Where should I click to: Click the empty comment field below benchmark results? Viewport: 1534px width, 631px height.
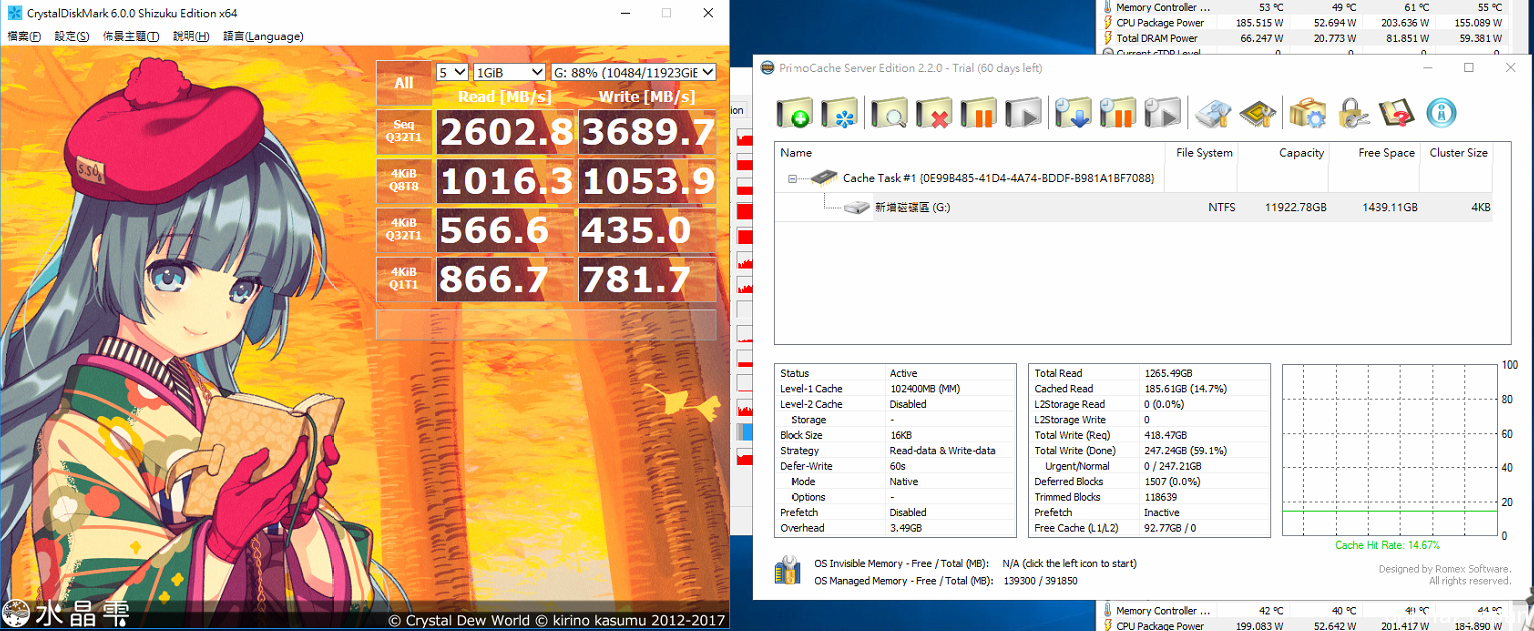pyautogui.click(x=546, y=325)
